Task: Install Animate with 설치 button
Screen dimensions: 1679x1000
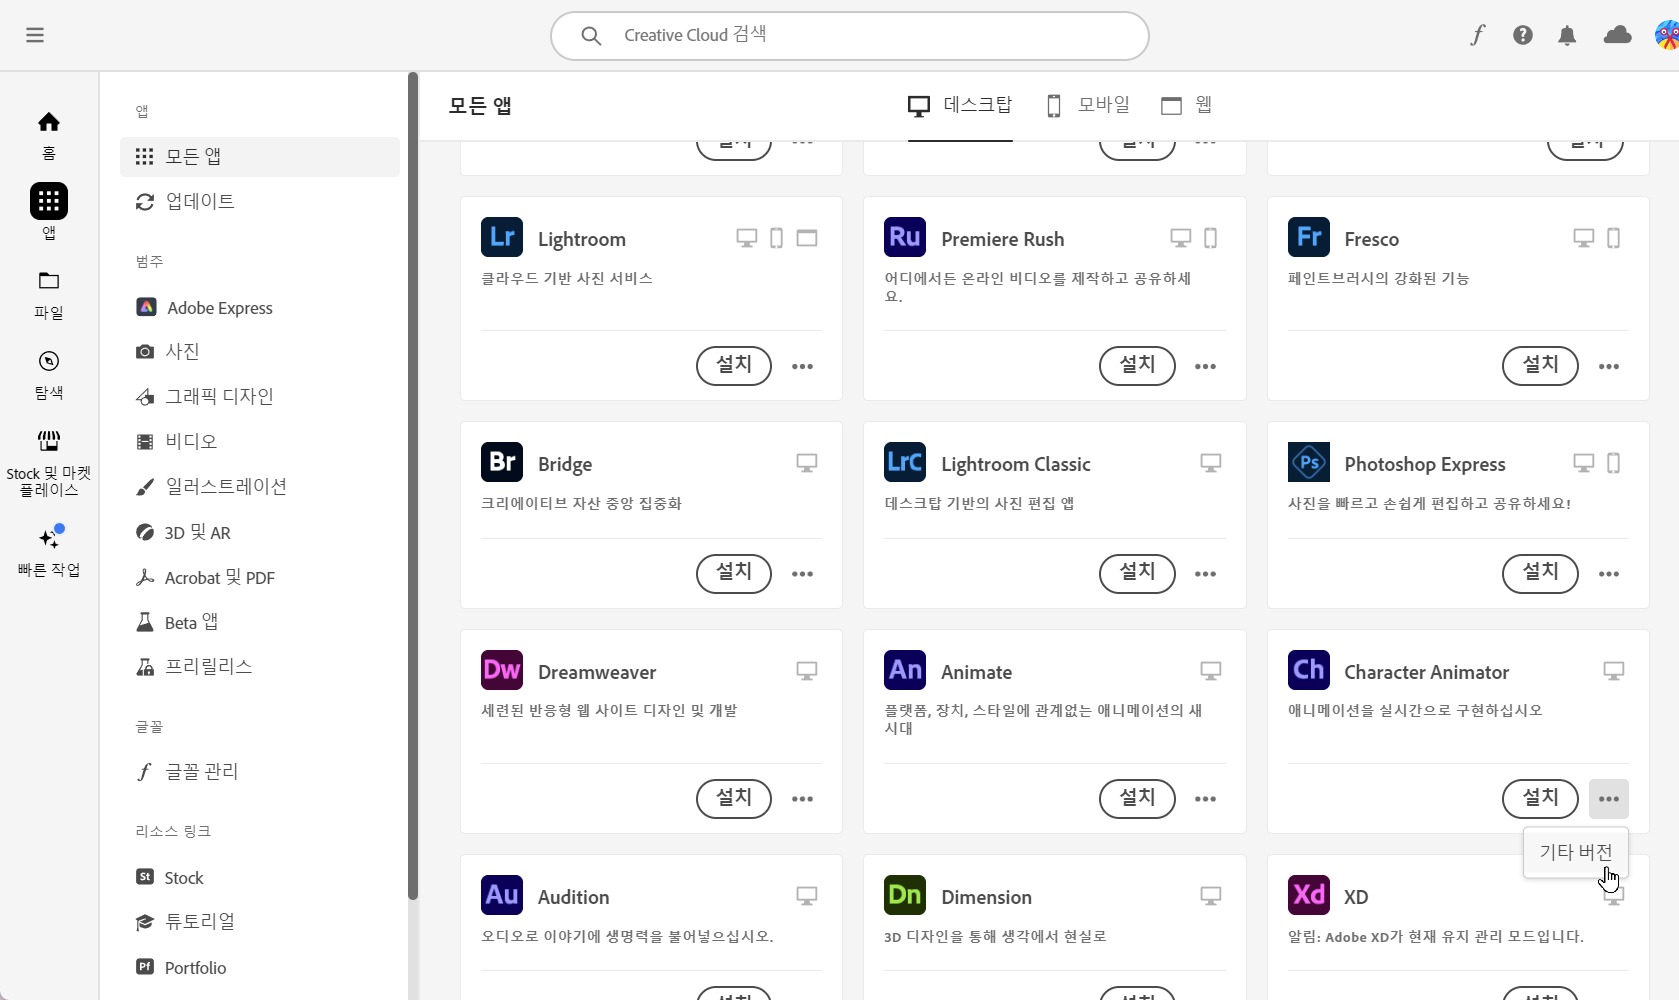Action: pyautogui.click(x=1137, y=799)
